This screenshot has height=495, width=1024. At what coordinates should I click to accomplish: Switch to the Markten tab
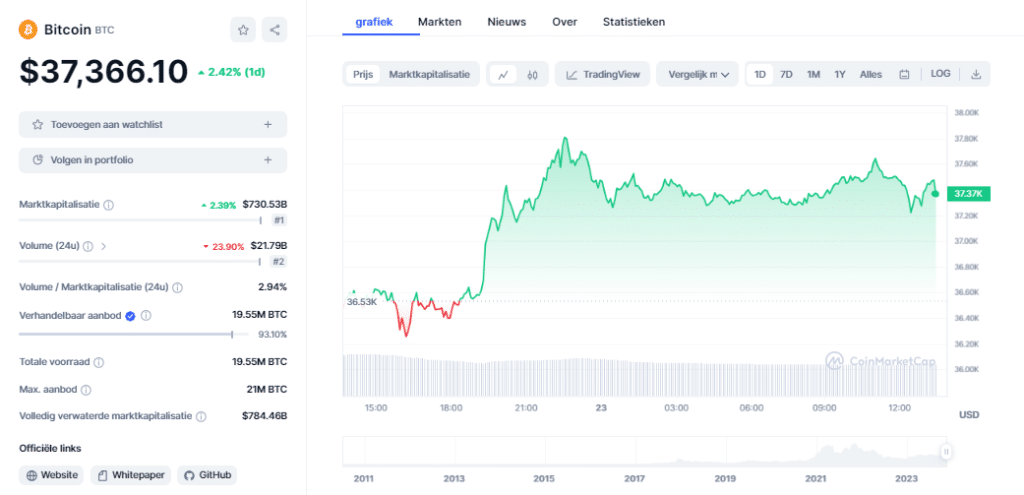coord(440,22)
